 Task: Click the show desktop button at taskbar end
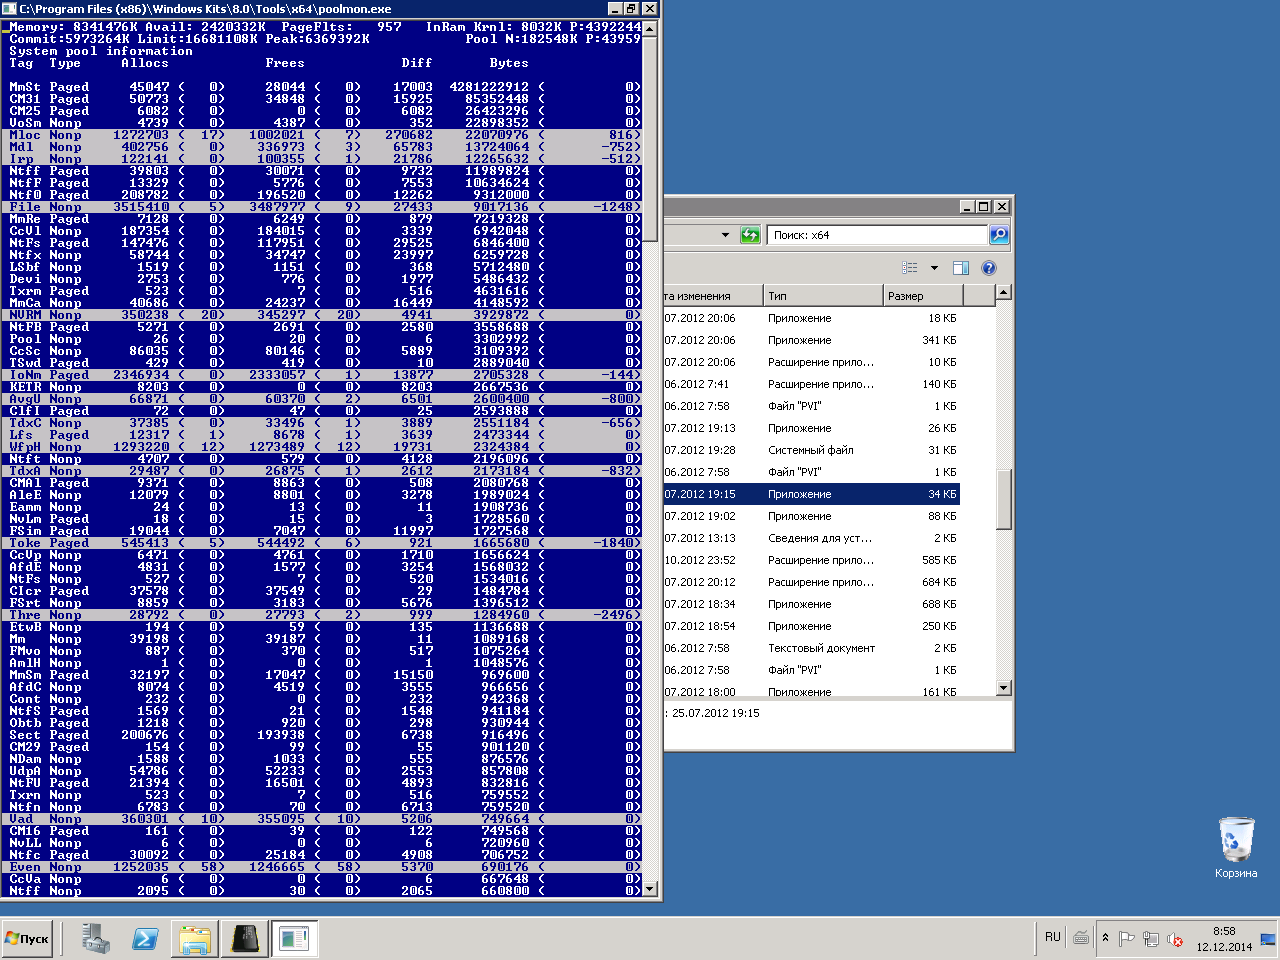tap(1268, 939)
